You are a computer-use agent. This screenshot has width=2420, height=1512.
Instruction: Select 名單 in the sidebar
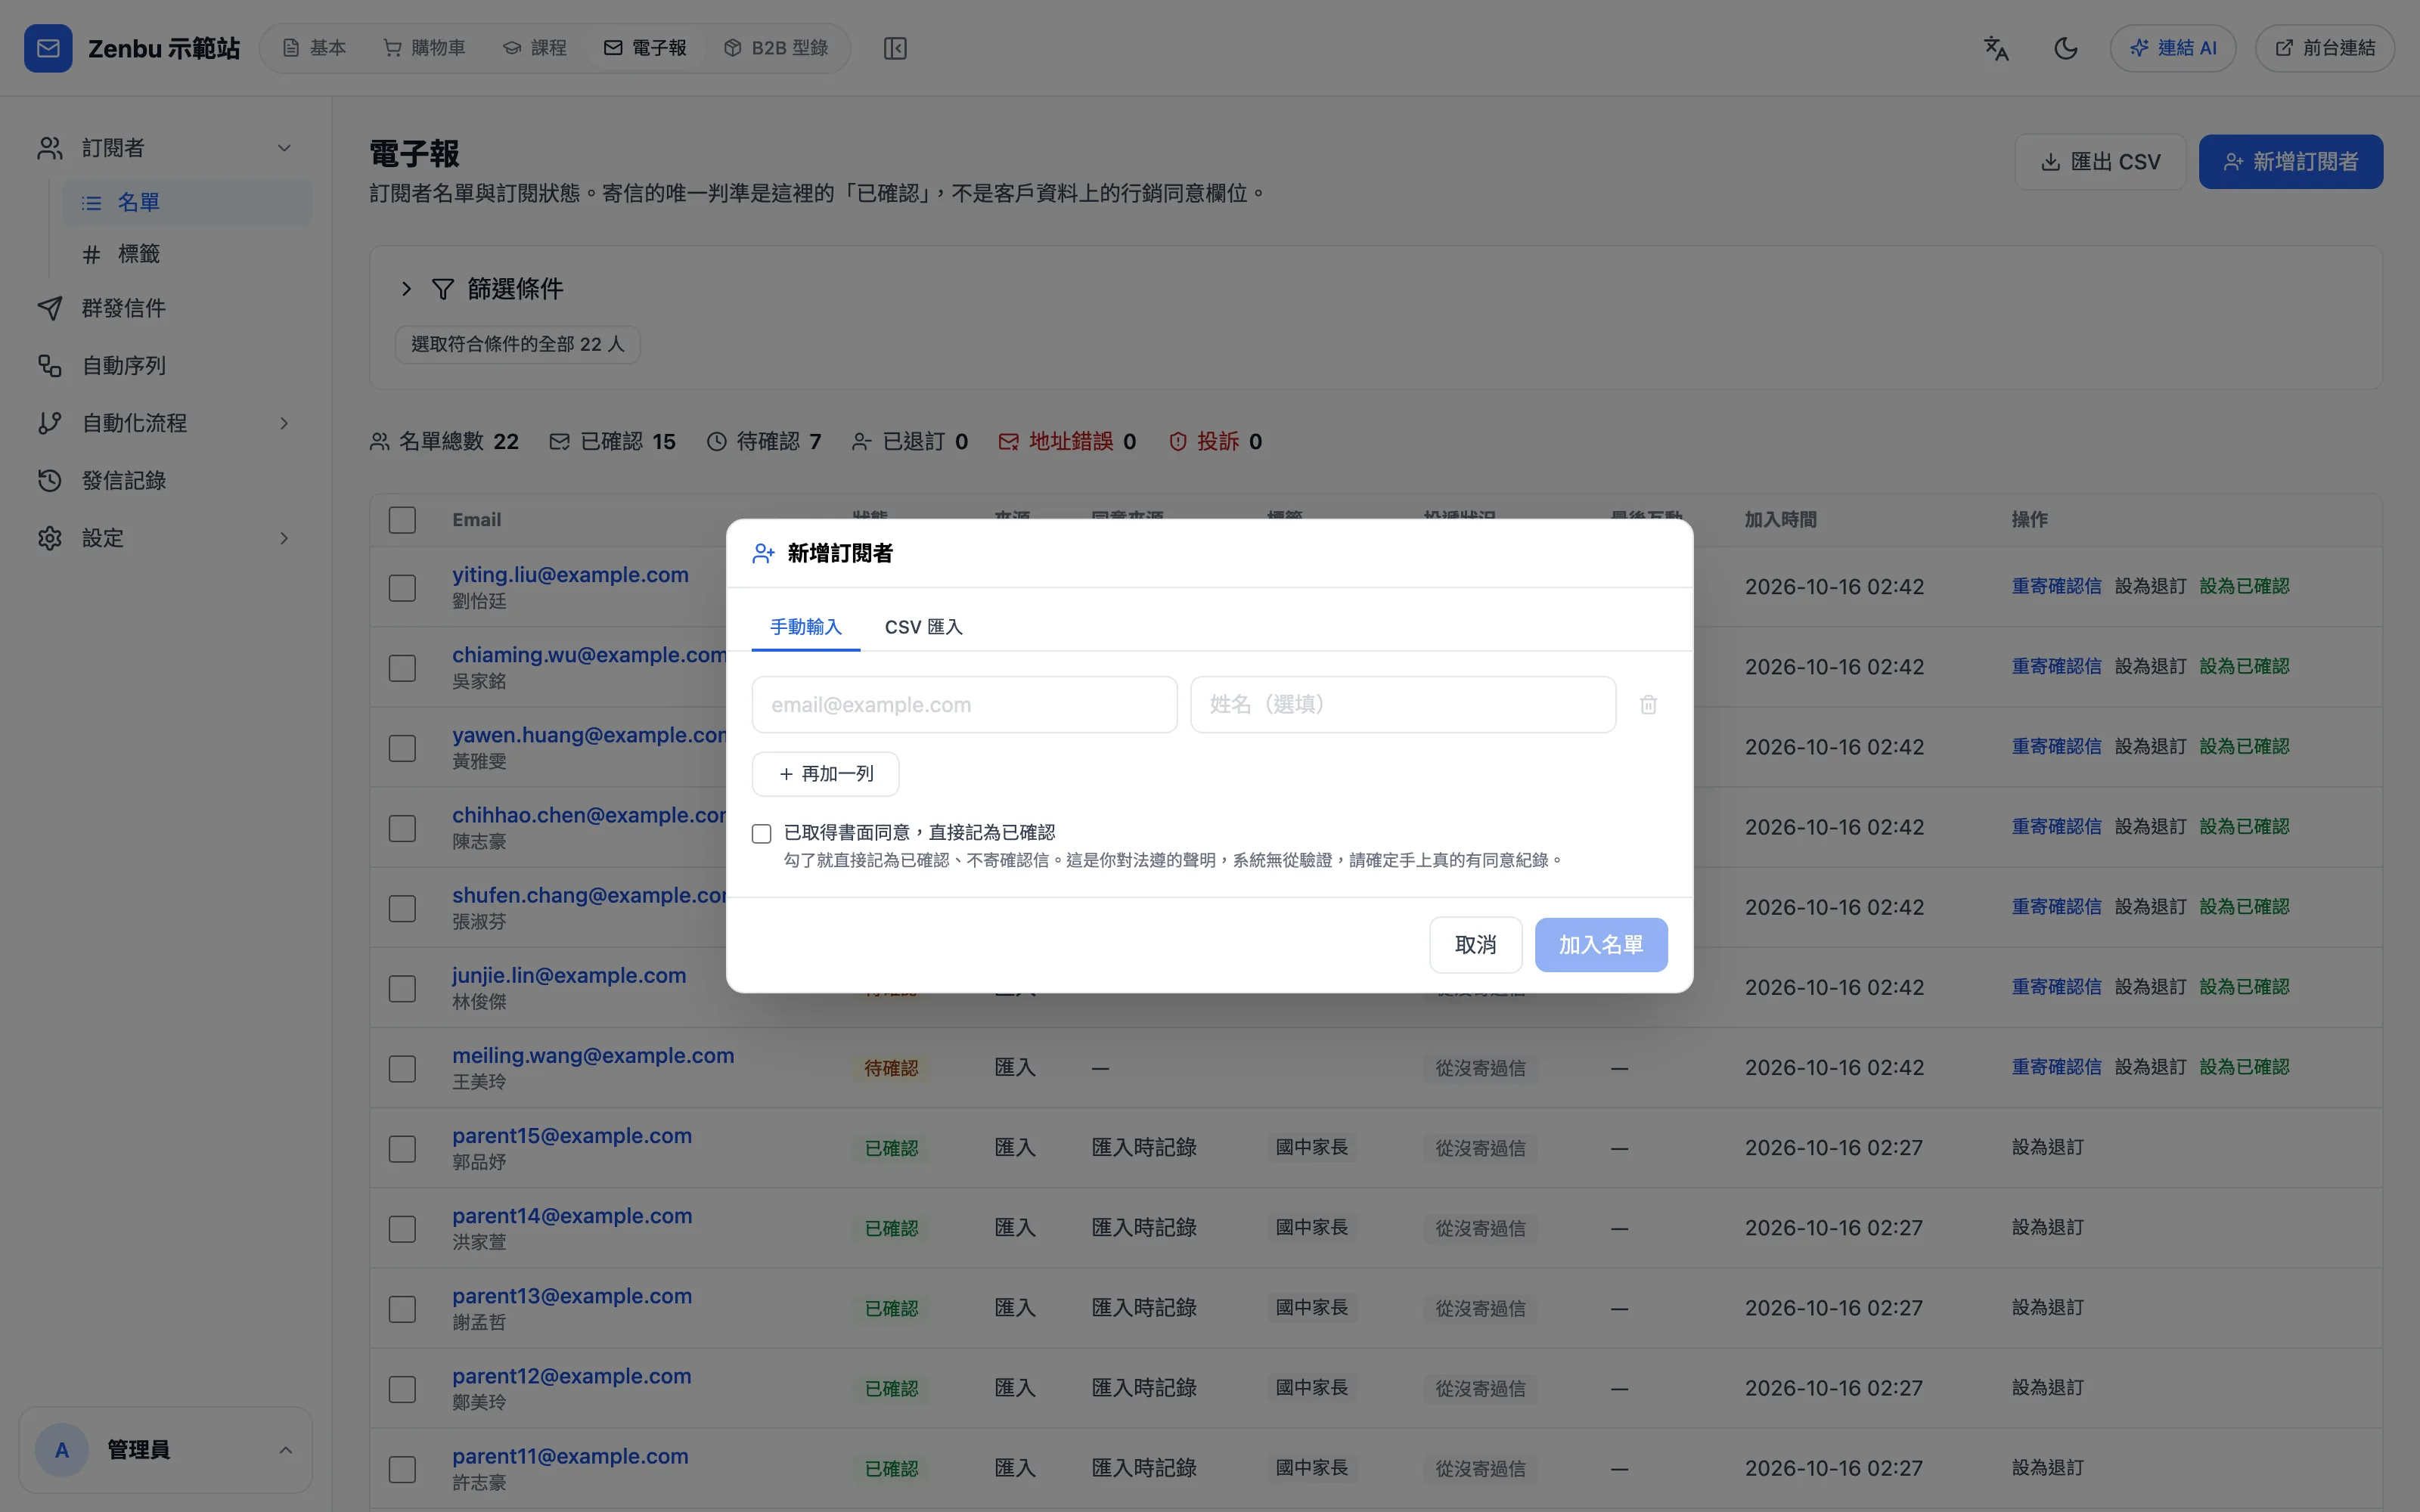point(187,202)
